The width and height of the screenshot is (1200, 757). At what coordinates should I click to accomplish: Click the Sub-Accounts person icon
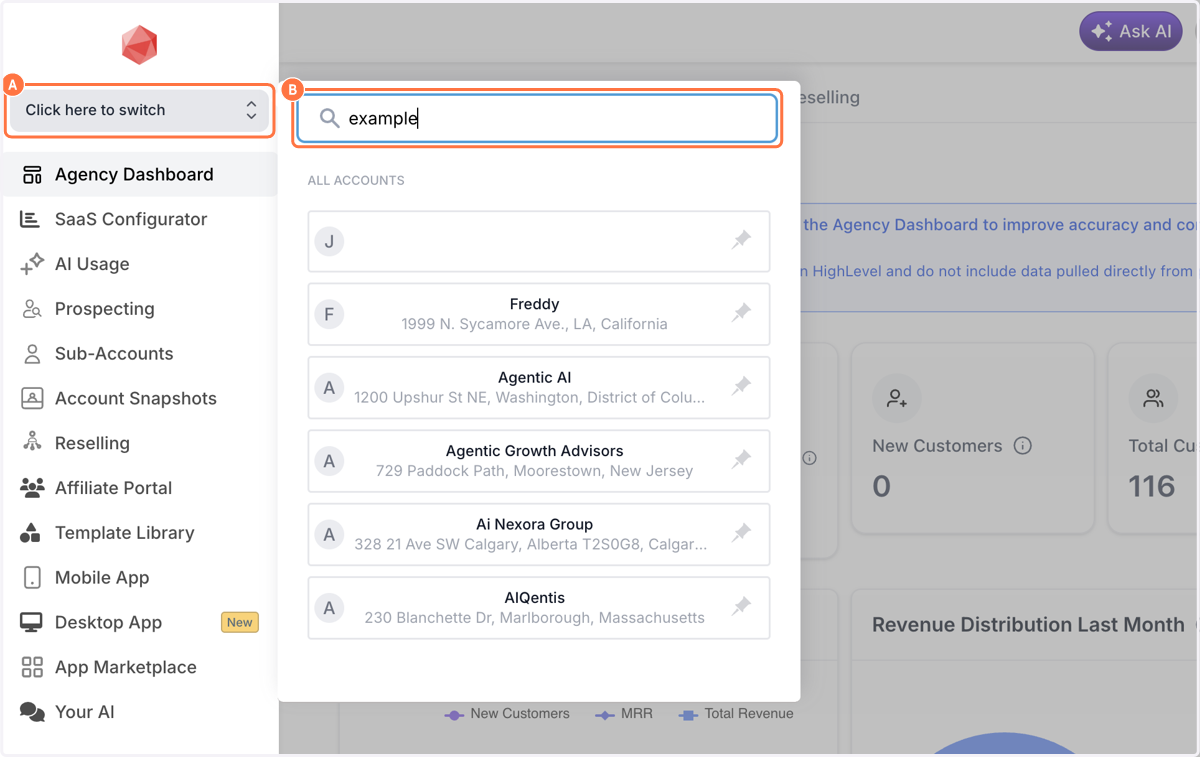(x=32, y=353)
